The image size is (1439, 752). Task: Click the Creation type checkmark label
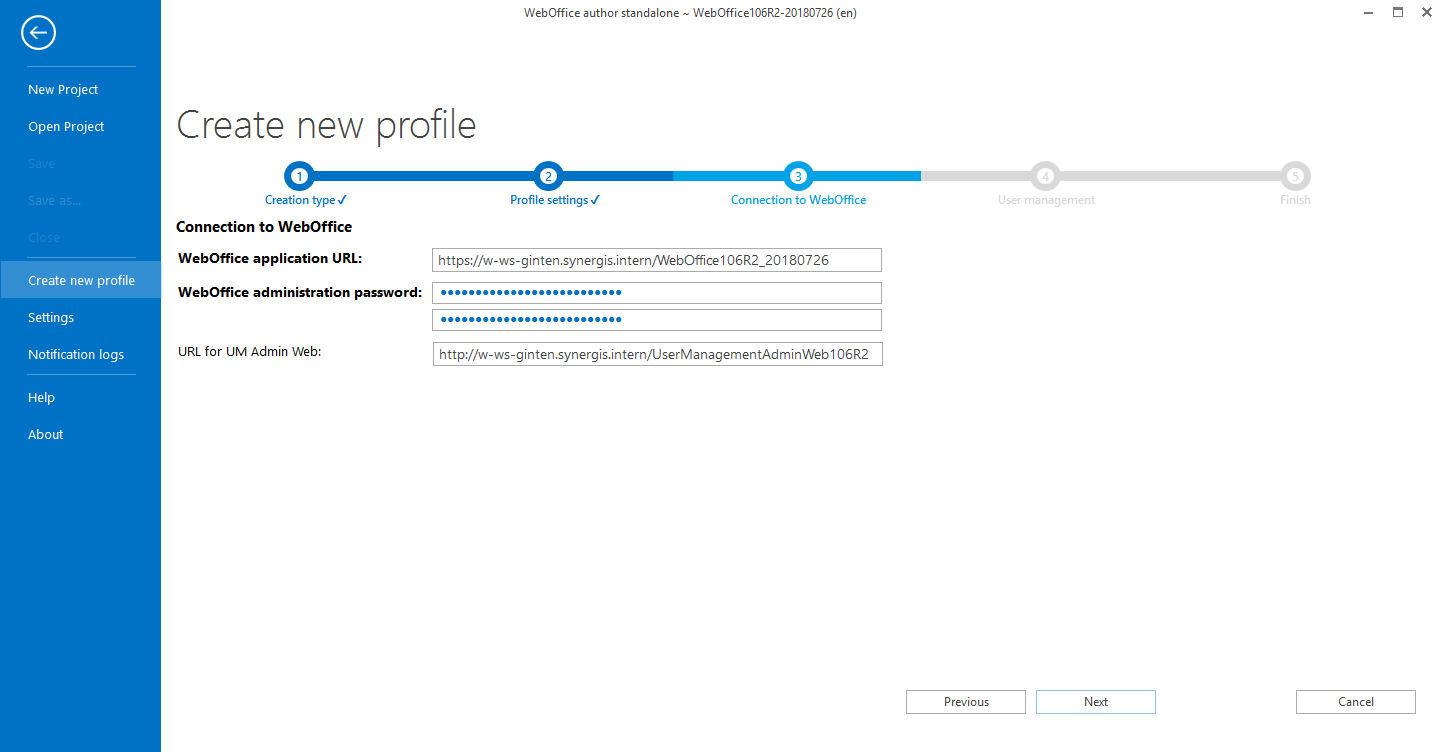(x=305, y=199)
